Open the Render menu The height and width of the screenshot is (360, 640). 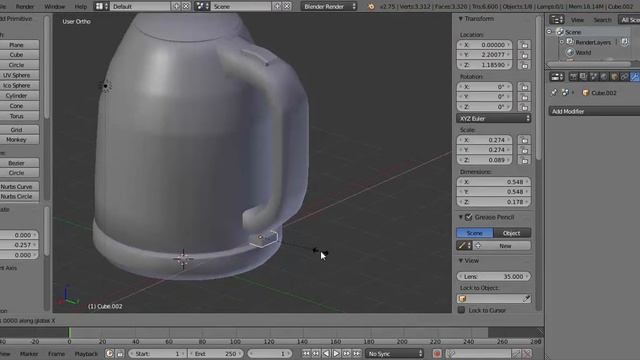click(x=25, y=7)
